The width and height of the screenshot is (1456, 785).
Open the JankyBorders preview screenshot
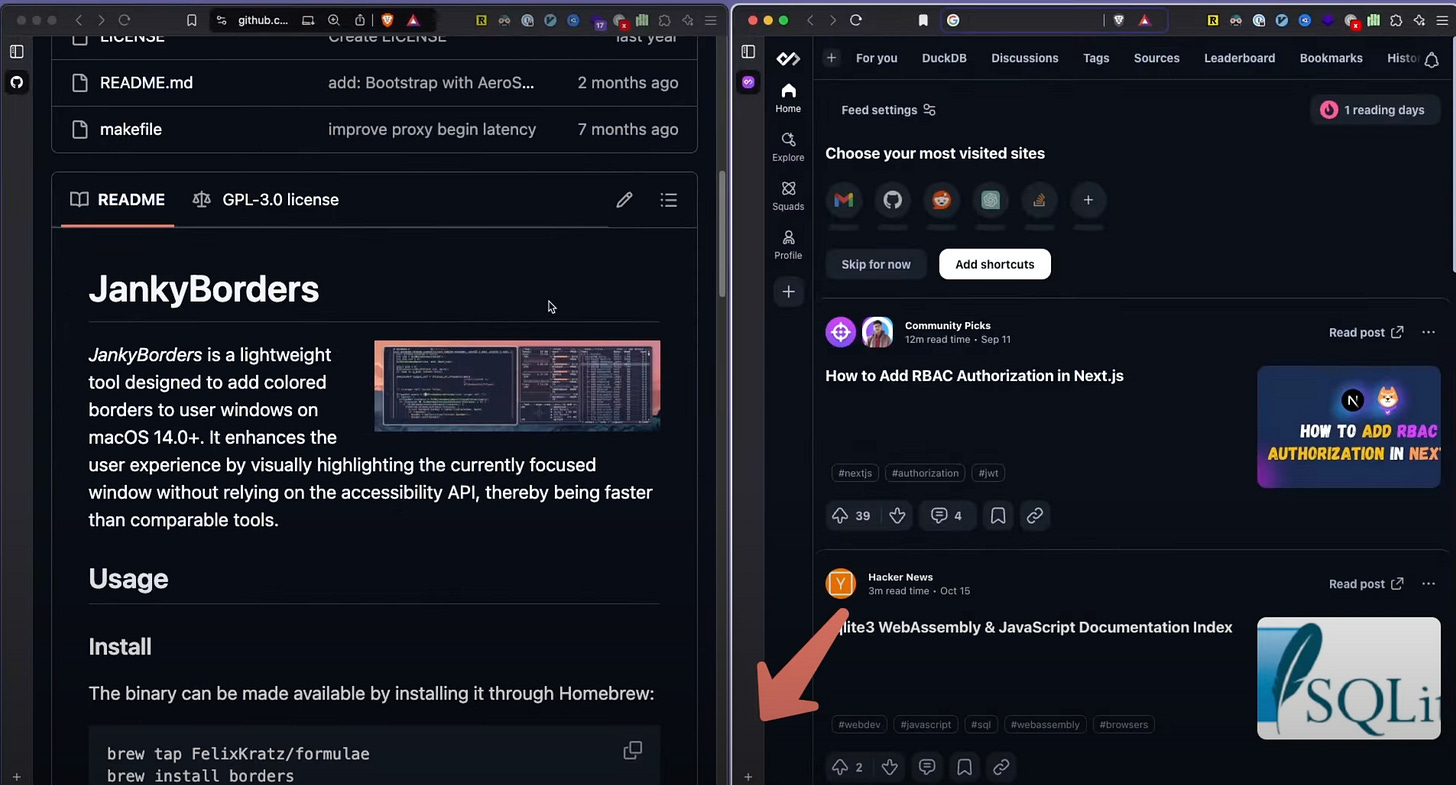coord(517,386)
